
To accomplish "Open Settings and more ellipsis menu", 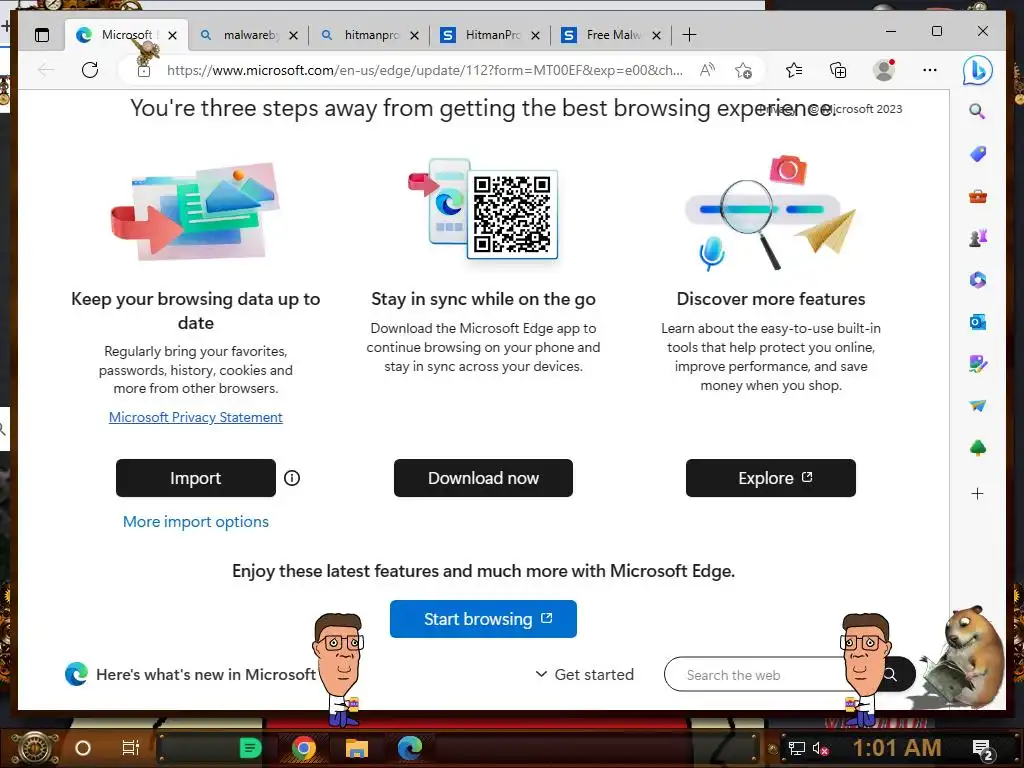I will (930, 70).
